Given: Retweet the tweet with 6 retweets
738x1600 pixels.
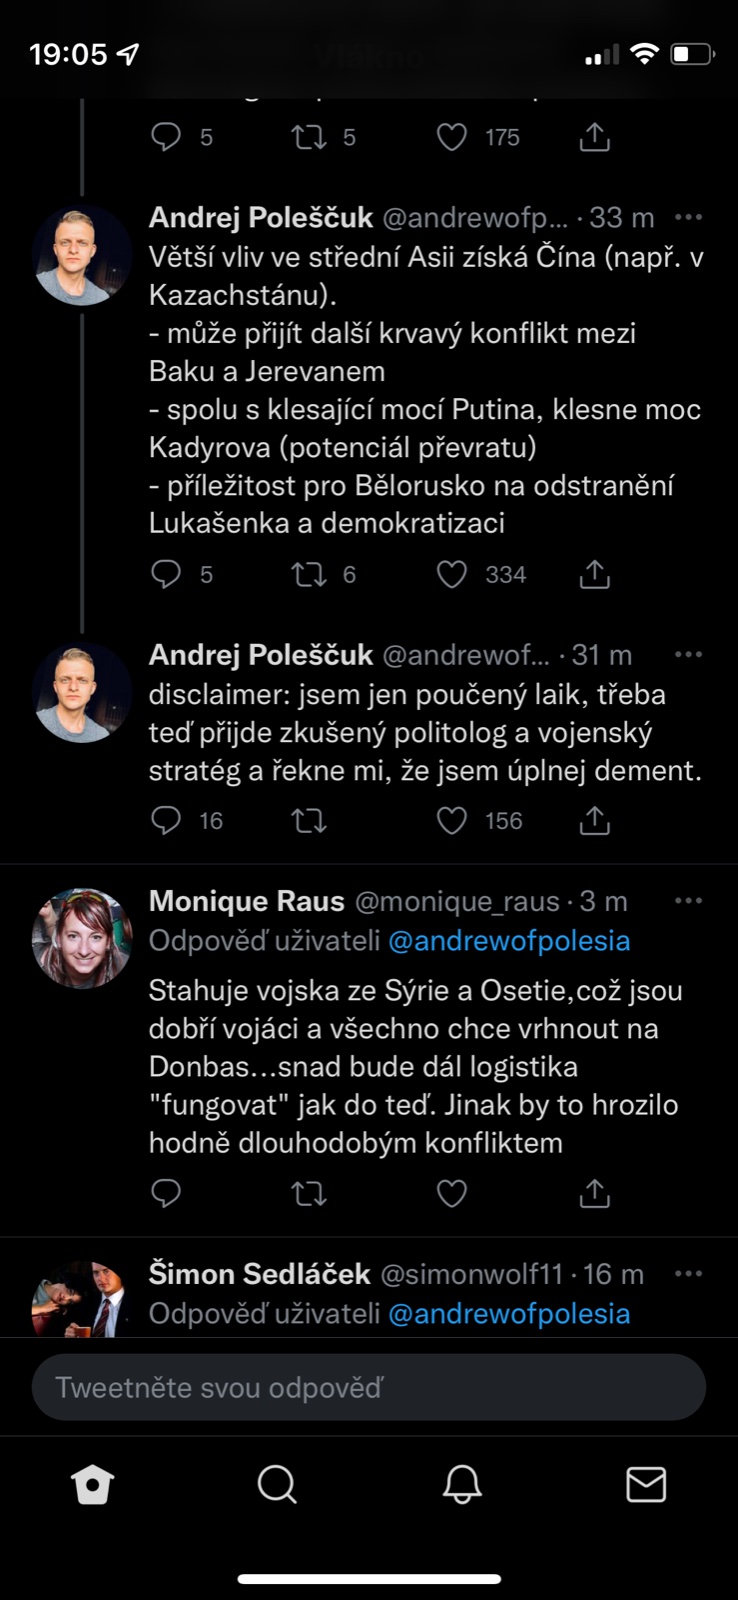Looking at the screenshot, I should point(309,574).
